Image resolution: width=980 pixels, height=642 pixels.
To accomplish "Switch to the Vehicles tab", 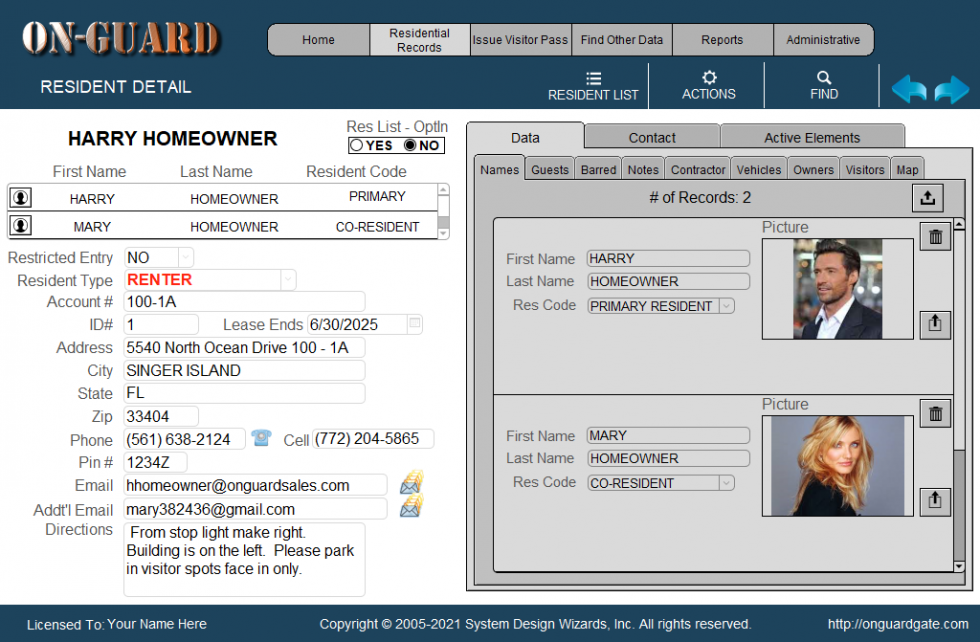I will coord(758,170).
